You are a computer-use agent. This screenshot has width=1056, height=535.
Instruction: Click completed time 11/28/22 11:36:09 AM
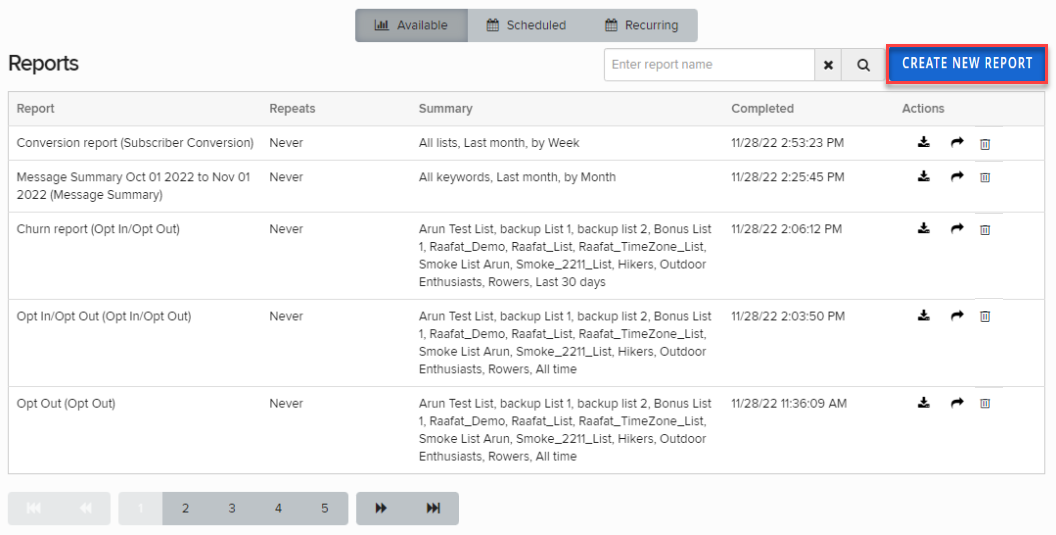click(789, 404)
